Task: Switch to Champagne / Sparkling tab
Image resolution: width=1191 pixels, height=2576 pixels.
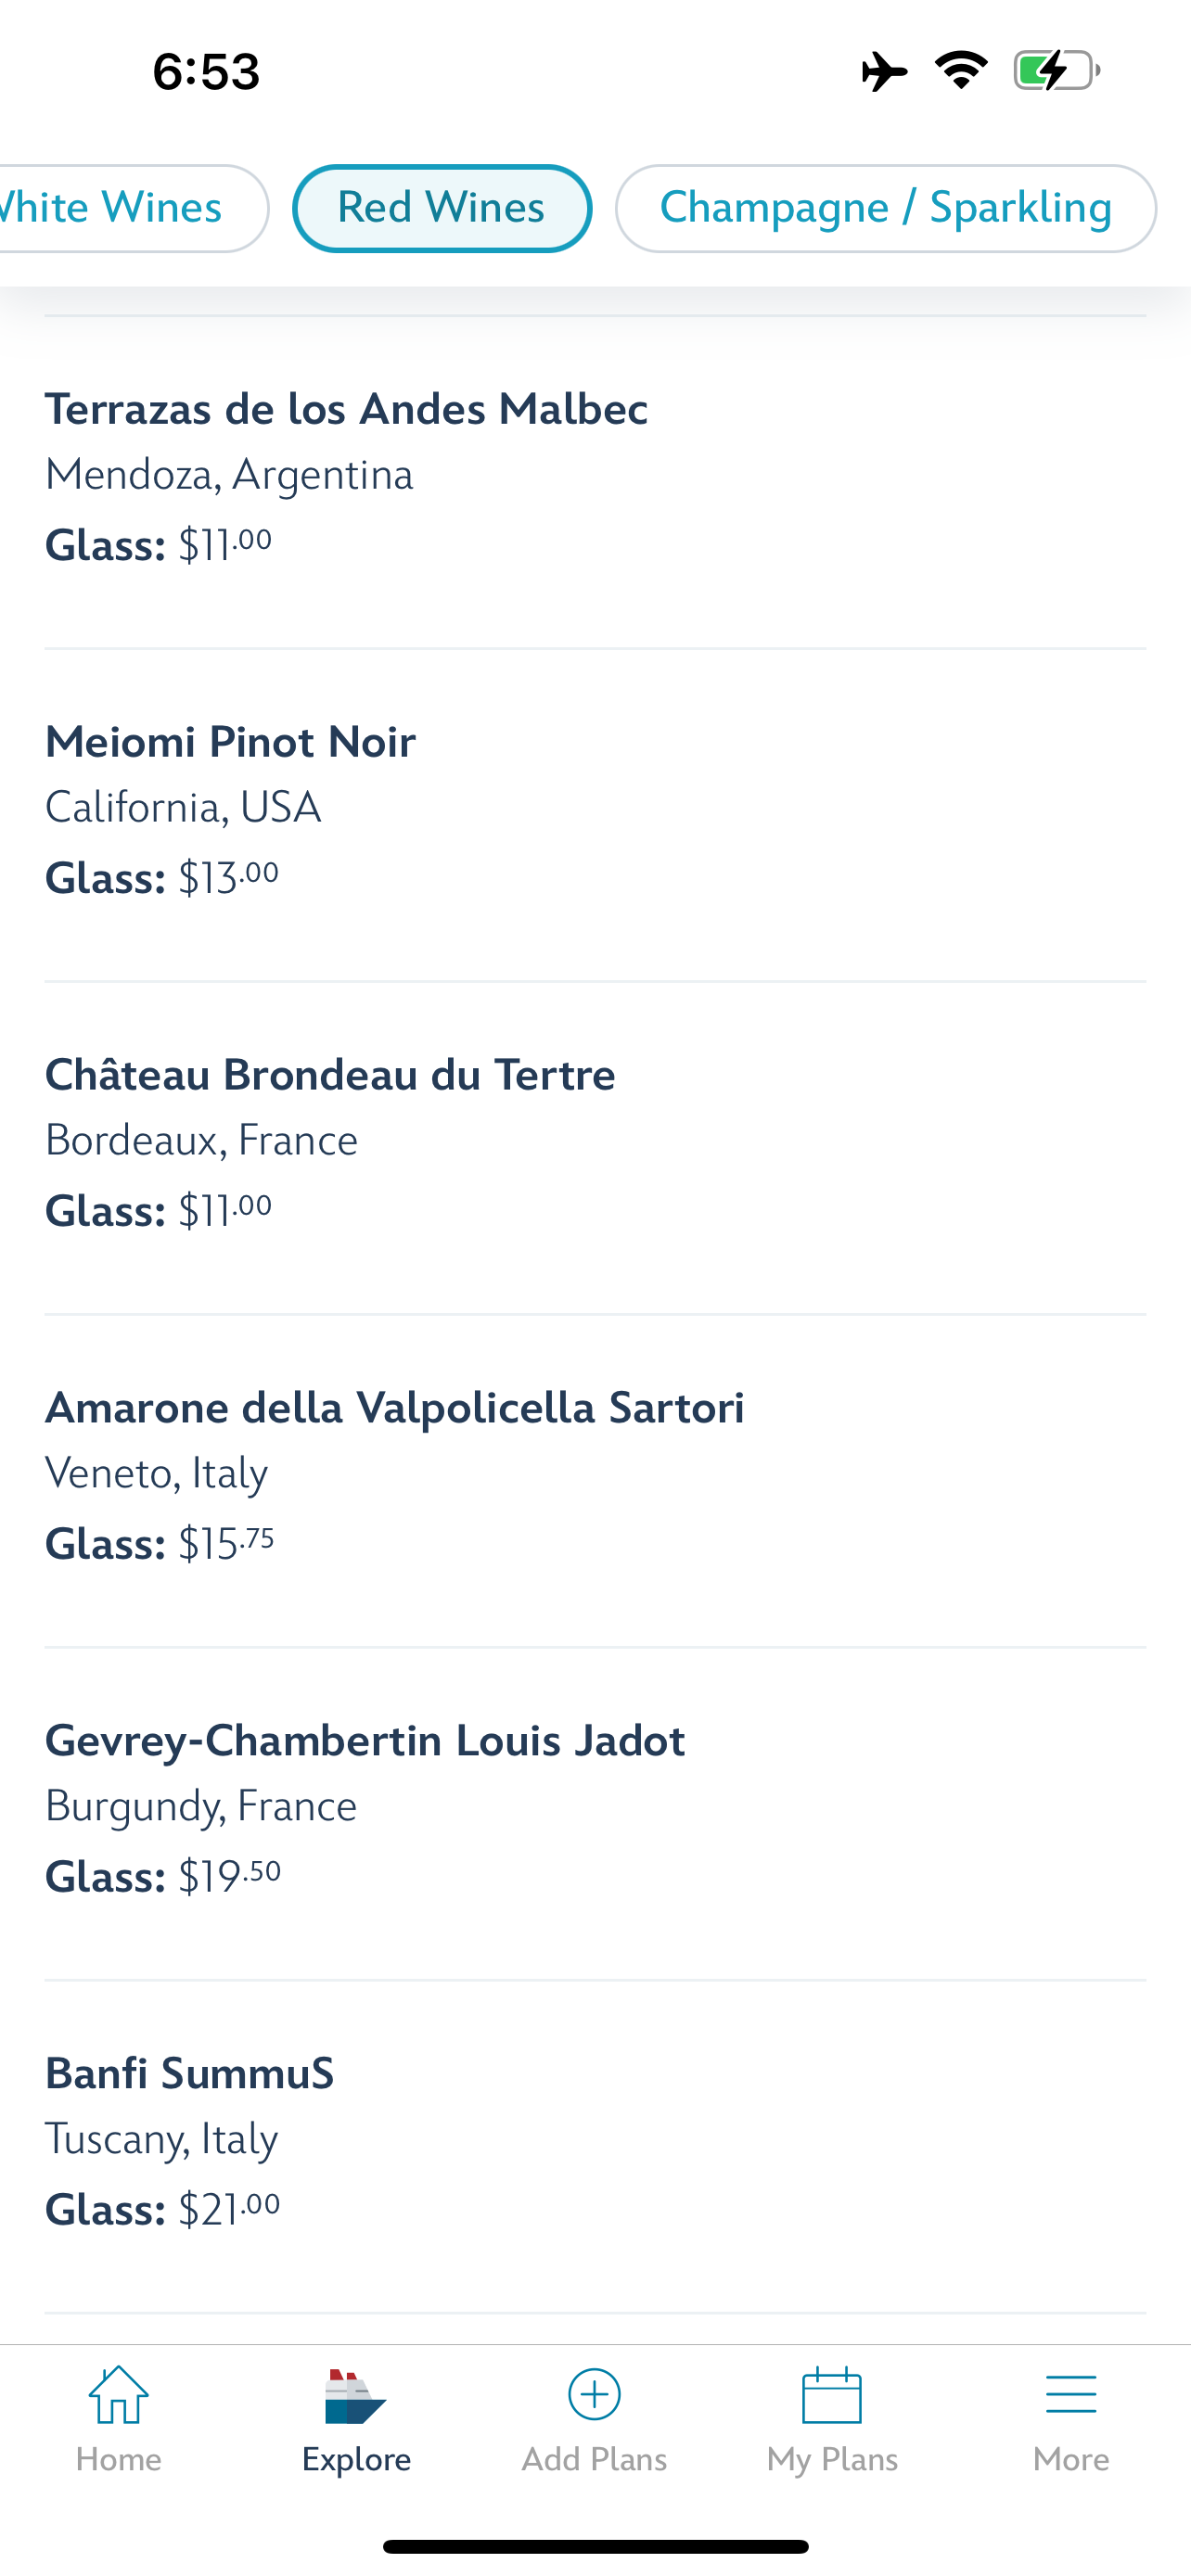Action: tap(885, 208)
